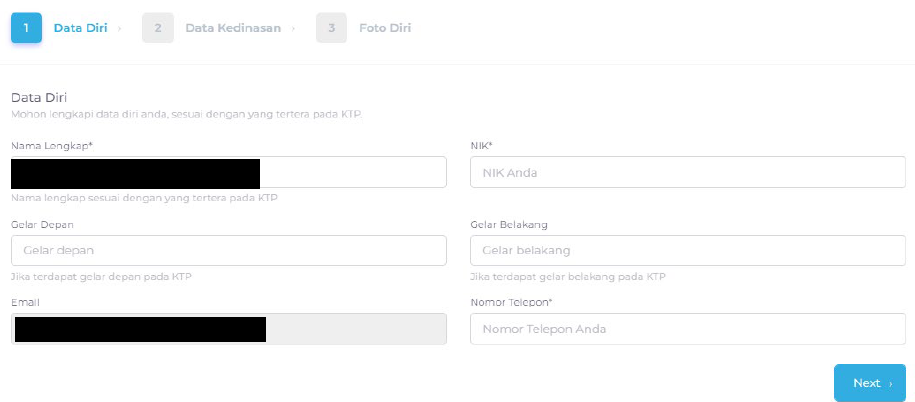The width and height of the screenshot is (915, 402).
Task: Click the Nomor Telepon* field label
Action: tap(511, 302)
